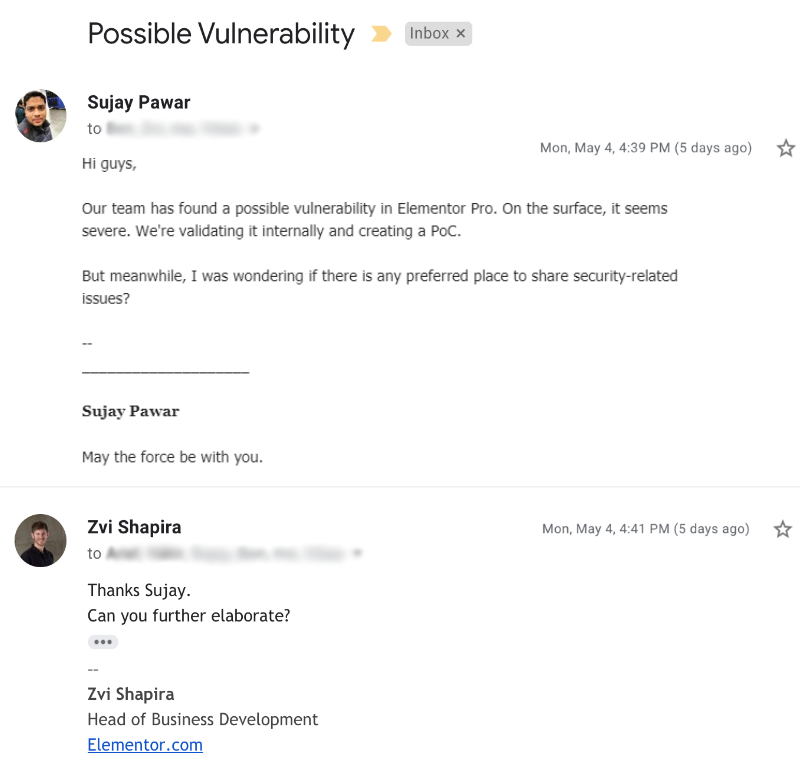800x760 pixels.
Task: Click the yellow importance marker beside the subject
Action: pyautogui.click(x=380, y=34)
